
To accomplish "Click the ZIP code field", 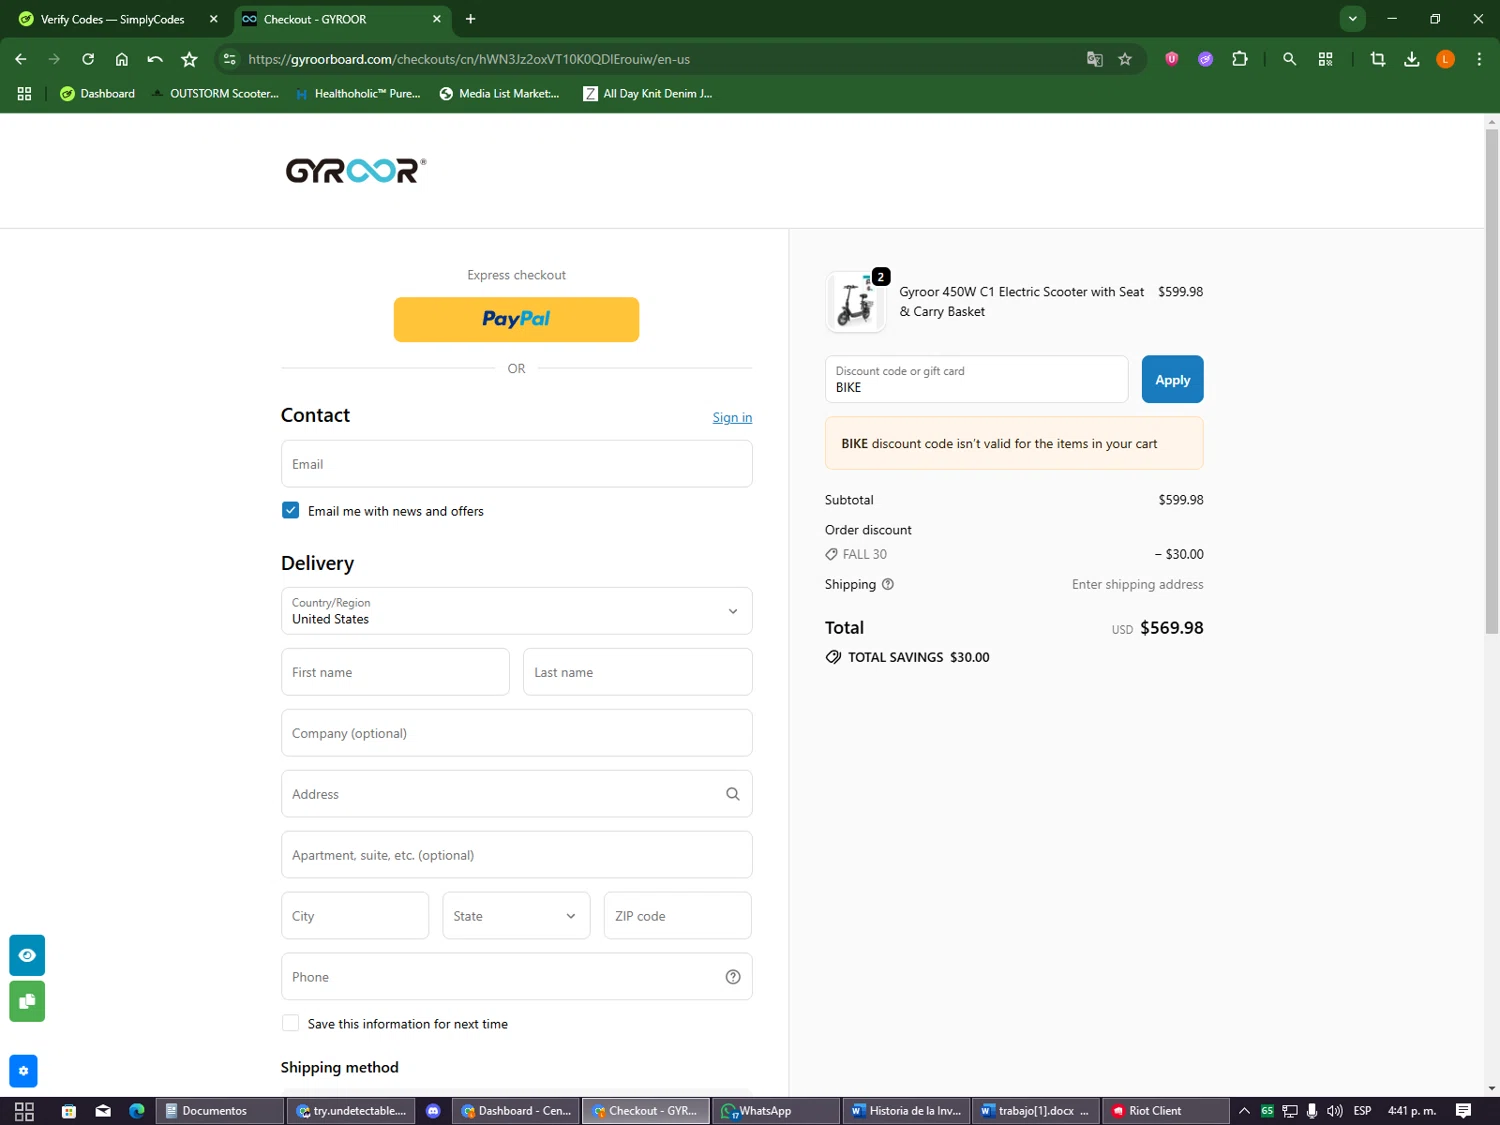I will coord(677,916).
